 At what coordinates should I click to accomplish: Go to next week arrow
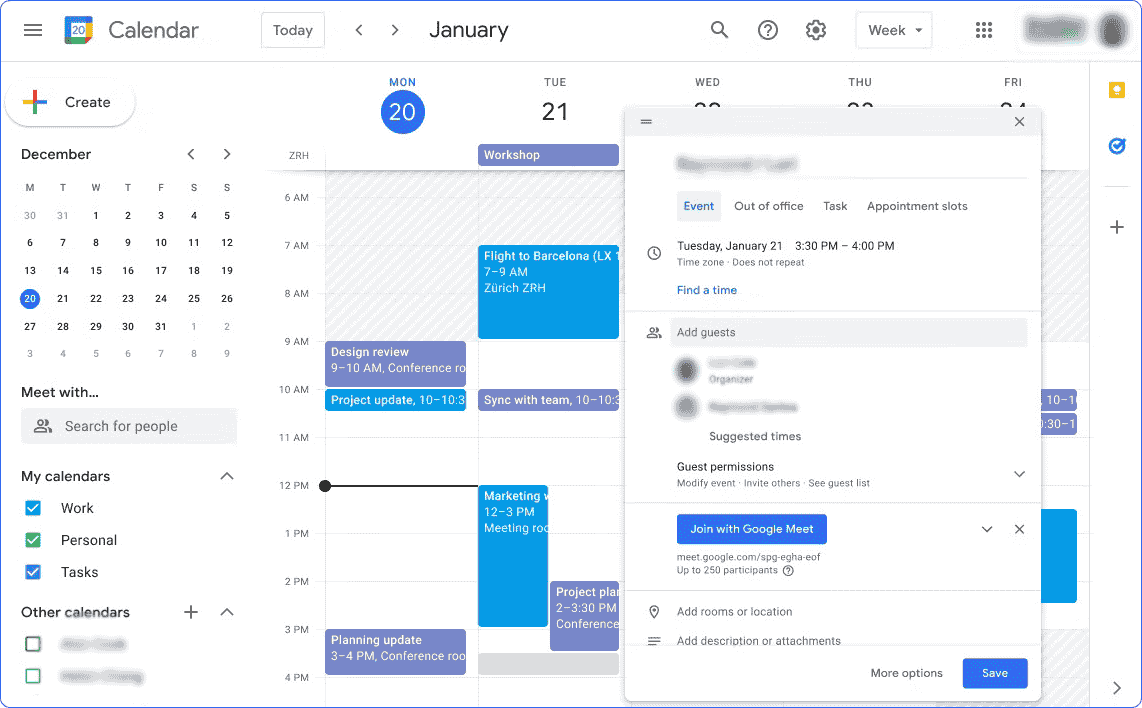pos(395,30)
